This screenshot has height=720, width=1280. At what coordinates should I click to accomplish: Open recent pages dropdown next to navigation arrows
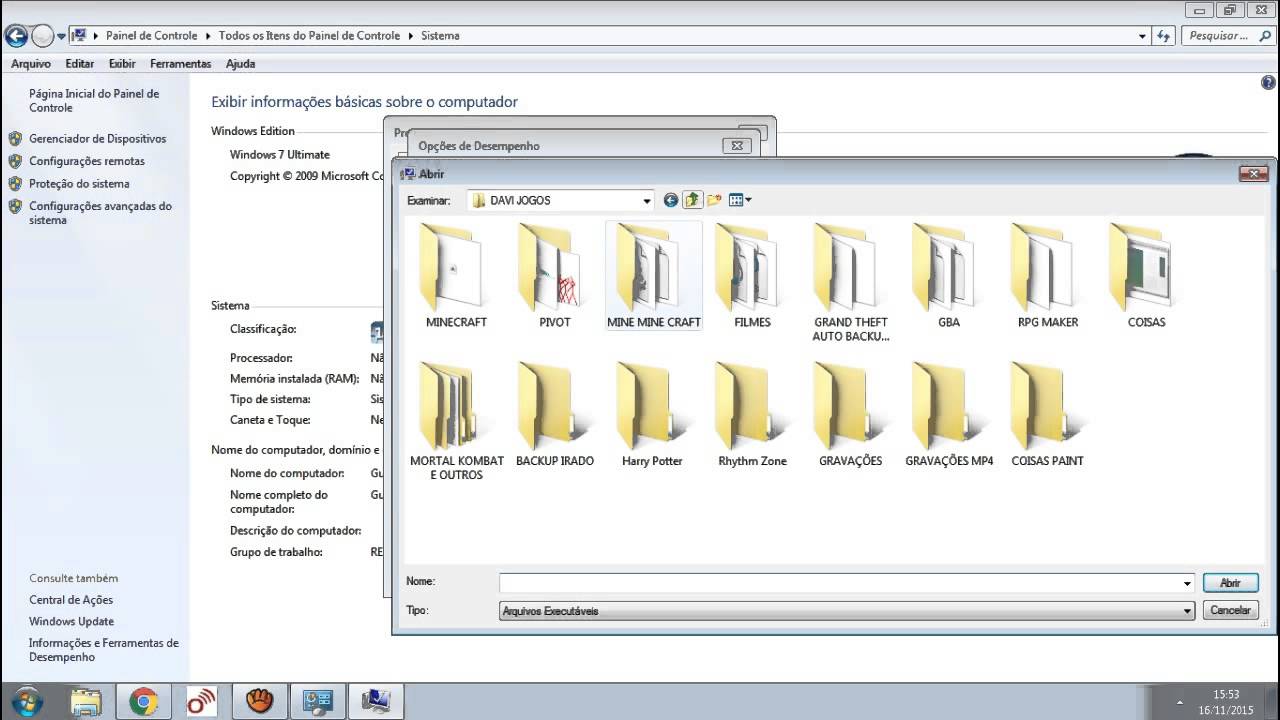point(61,36)
